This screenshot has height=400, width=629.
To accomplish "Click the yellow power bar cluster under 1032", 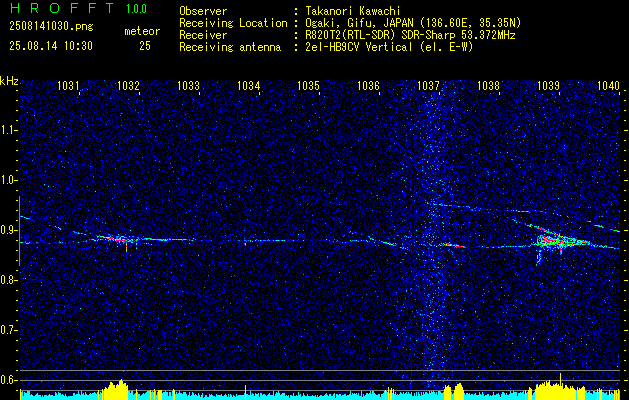I will pyautogui.click(x=116, y=389).
